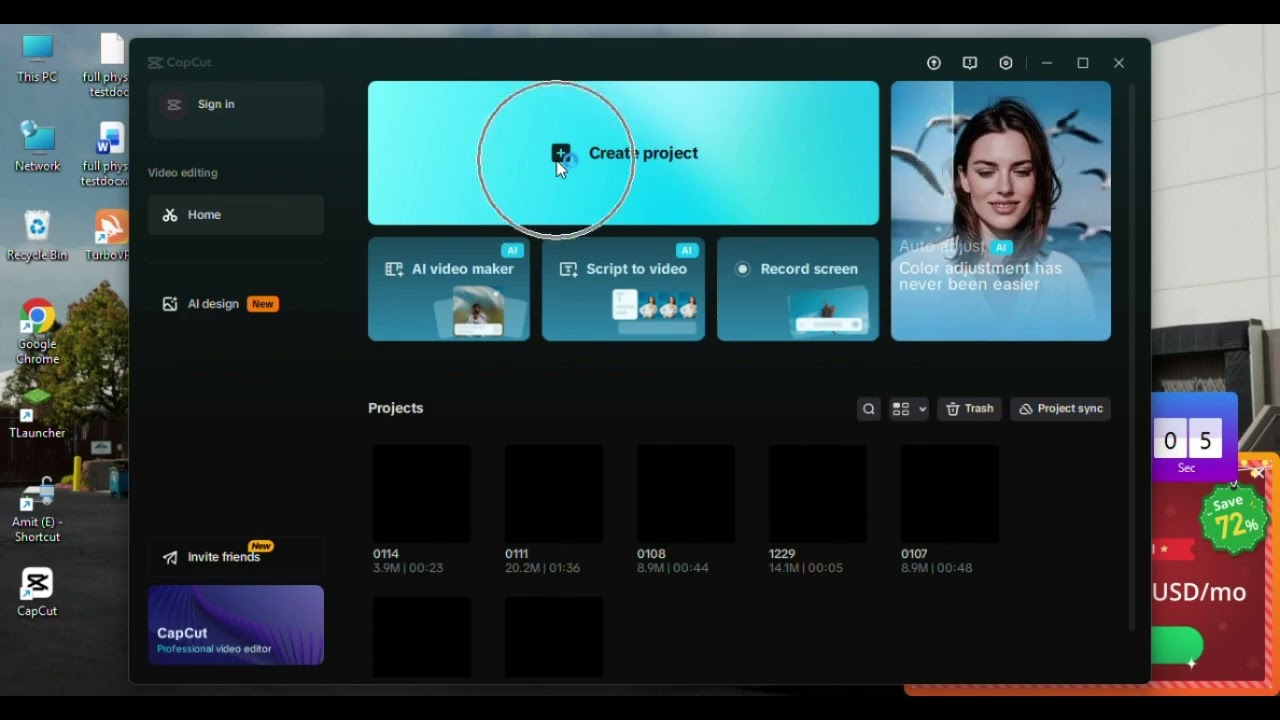
Task: Click the search projects magnifier icon
Action: coord(869,409)
